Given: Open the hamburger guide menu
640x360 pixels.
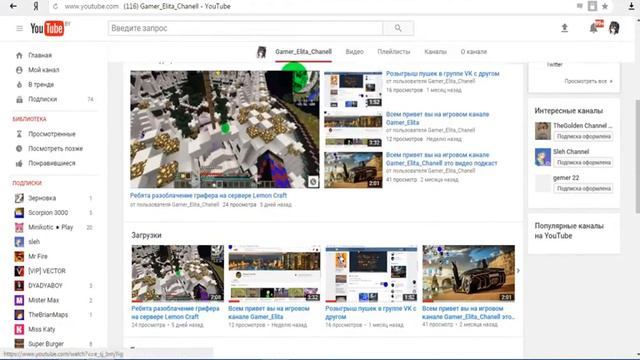Looking at the screenshot, I should click(x=19, y=28).
